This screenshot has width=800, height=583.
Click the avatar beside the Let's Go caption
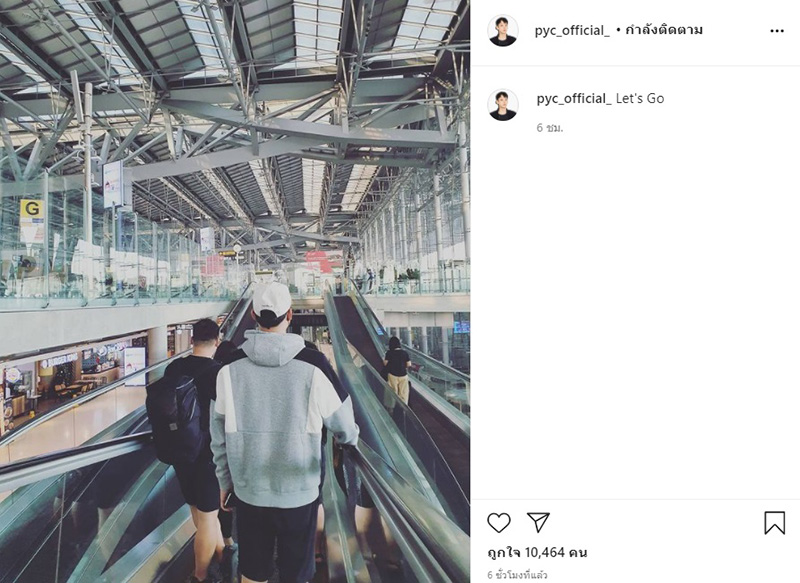point(503,105)
